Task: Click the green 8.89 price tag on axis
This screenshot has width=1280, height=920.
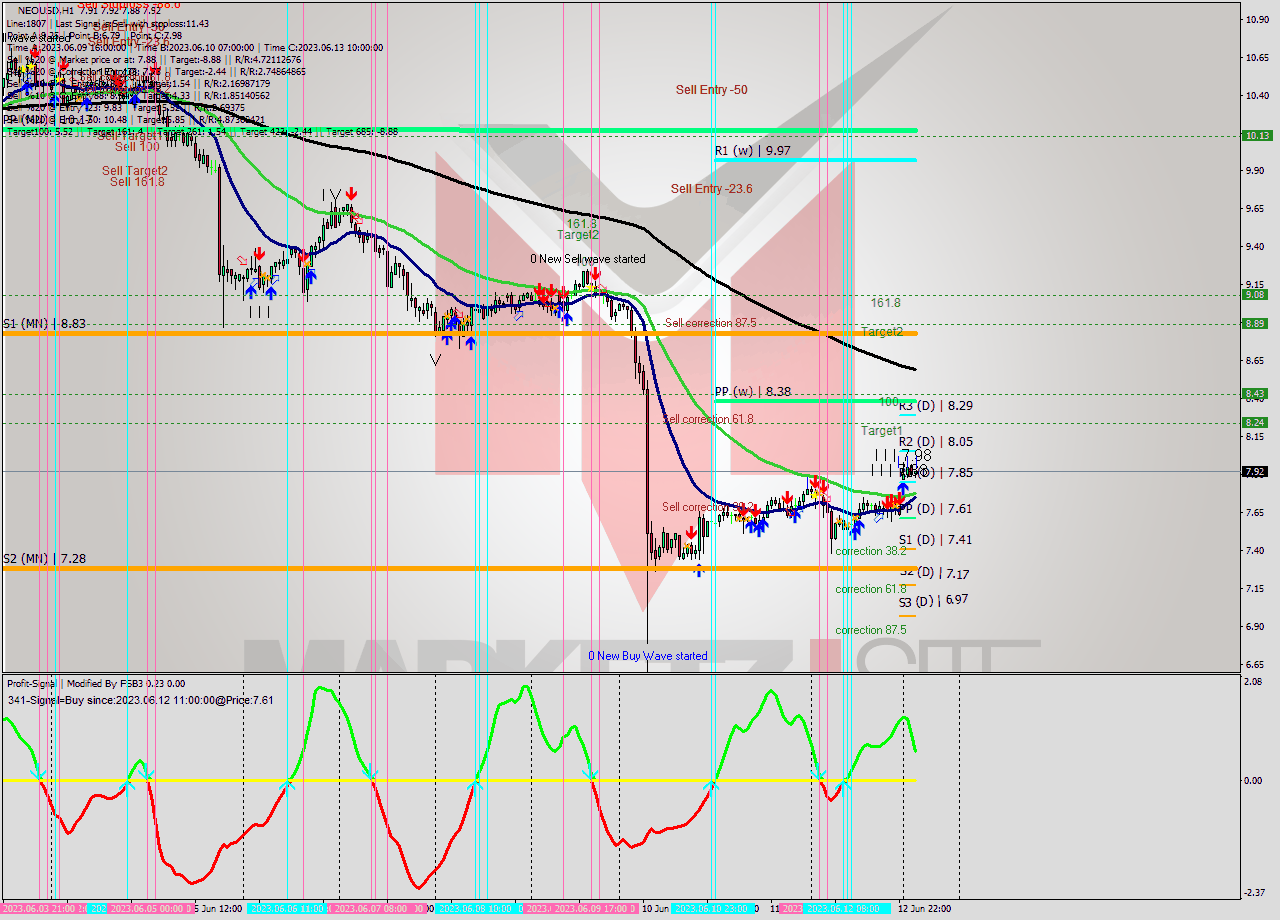Action: coord(1256,323)
